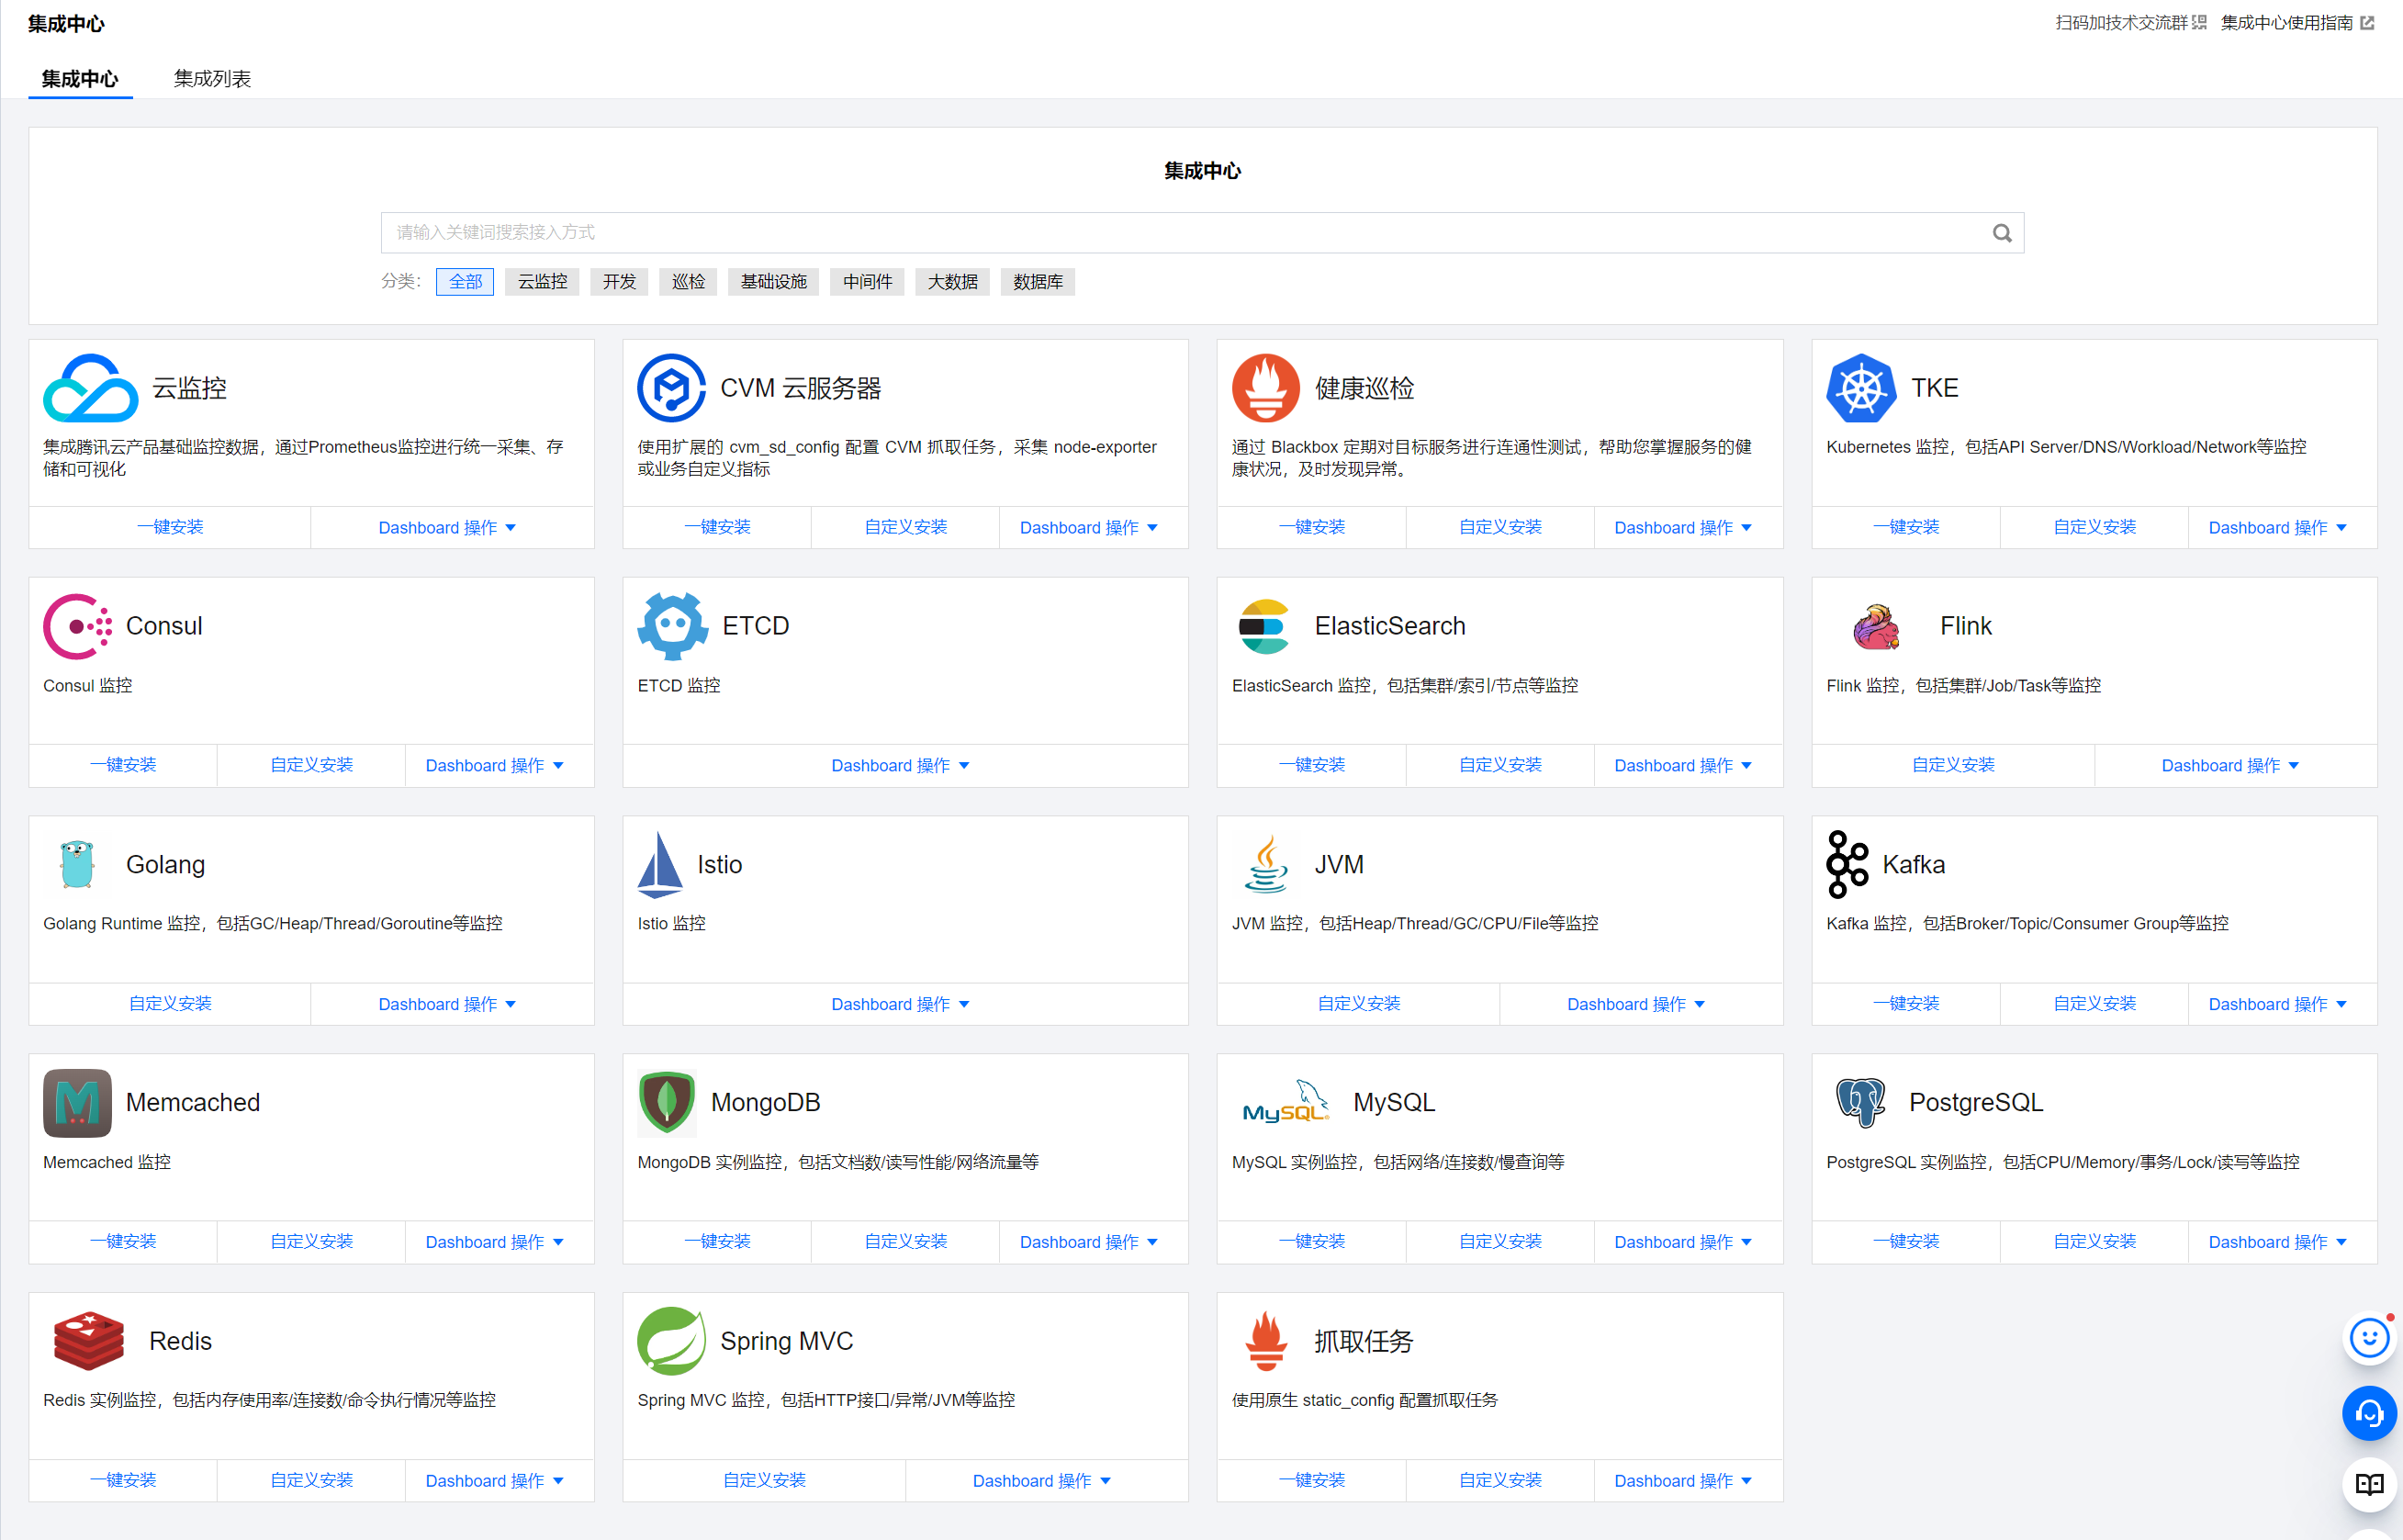The width and height of the screenshot is (2403, 1540).
Task: Open Dashboard 操作 menu for PostgreSQL
Action: [x=2277, y=1242]
